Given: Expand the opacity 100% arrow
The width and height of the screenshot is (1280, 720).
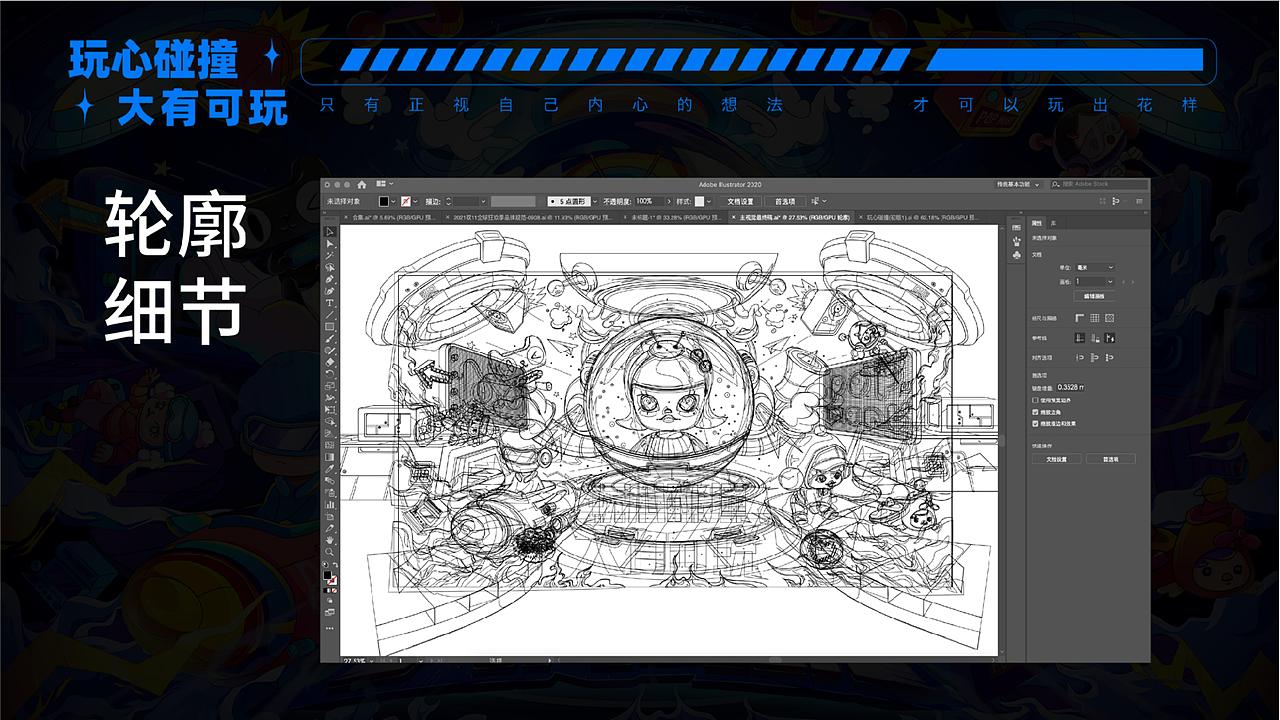Looking at the screenshot, I should (668, 201).
